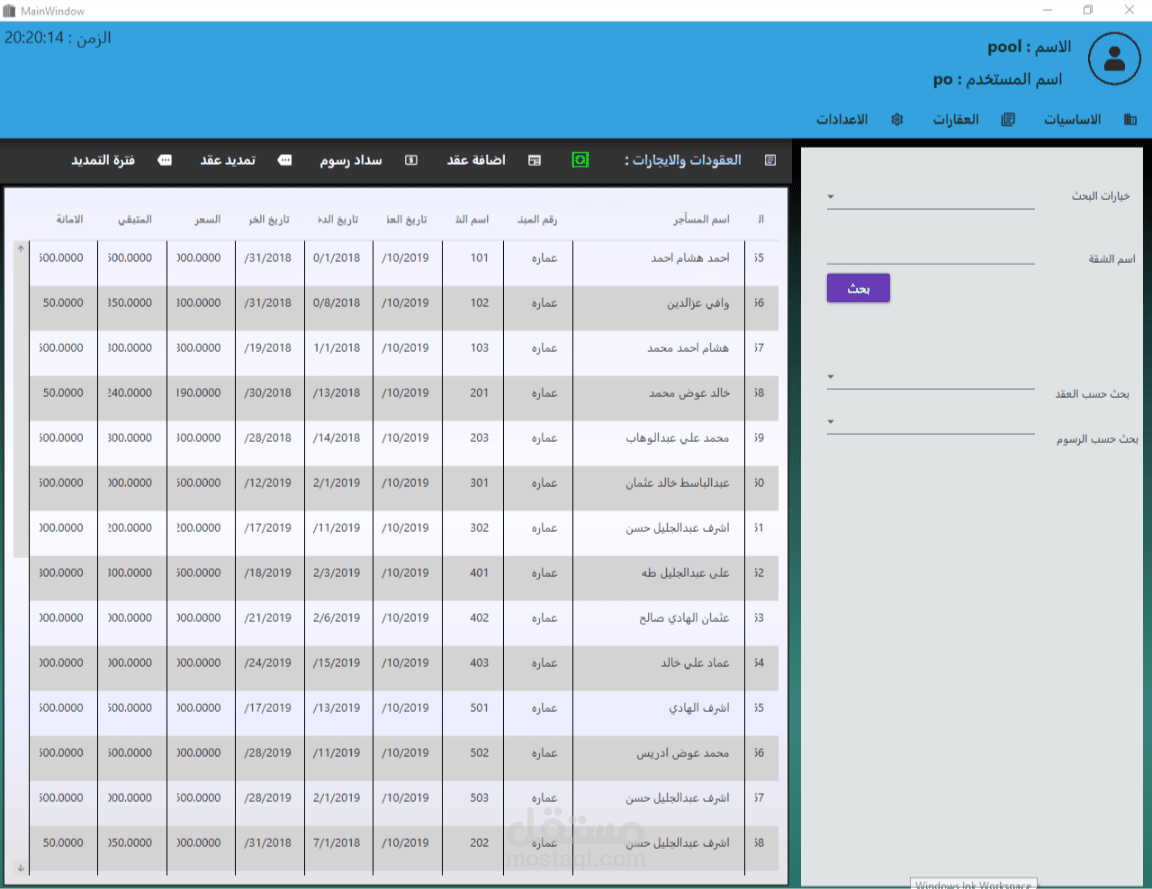Open the بحث حسب العقد dropdown
This screenshot has width=1152, height=889.
point(930,377)
